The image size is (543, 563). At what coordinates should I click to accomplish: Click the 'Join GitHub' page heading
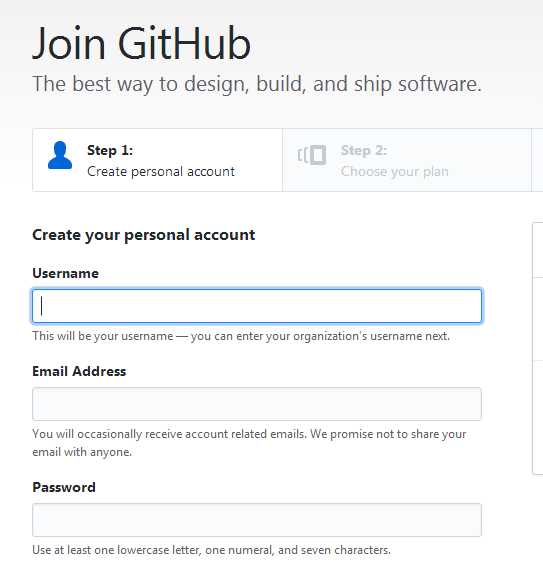point(141,44)
